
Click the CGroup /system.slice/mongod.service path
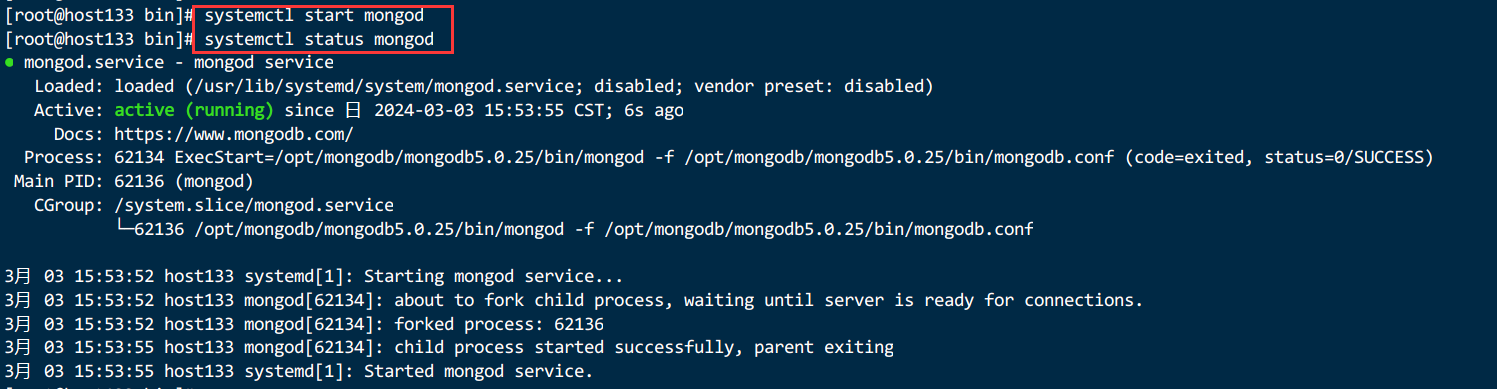pos(254,206)
